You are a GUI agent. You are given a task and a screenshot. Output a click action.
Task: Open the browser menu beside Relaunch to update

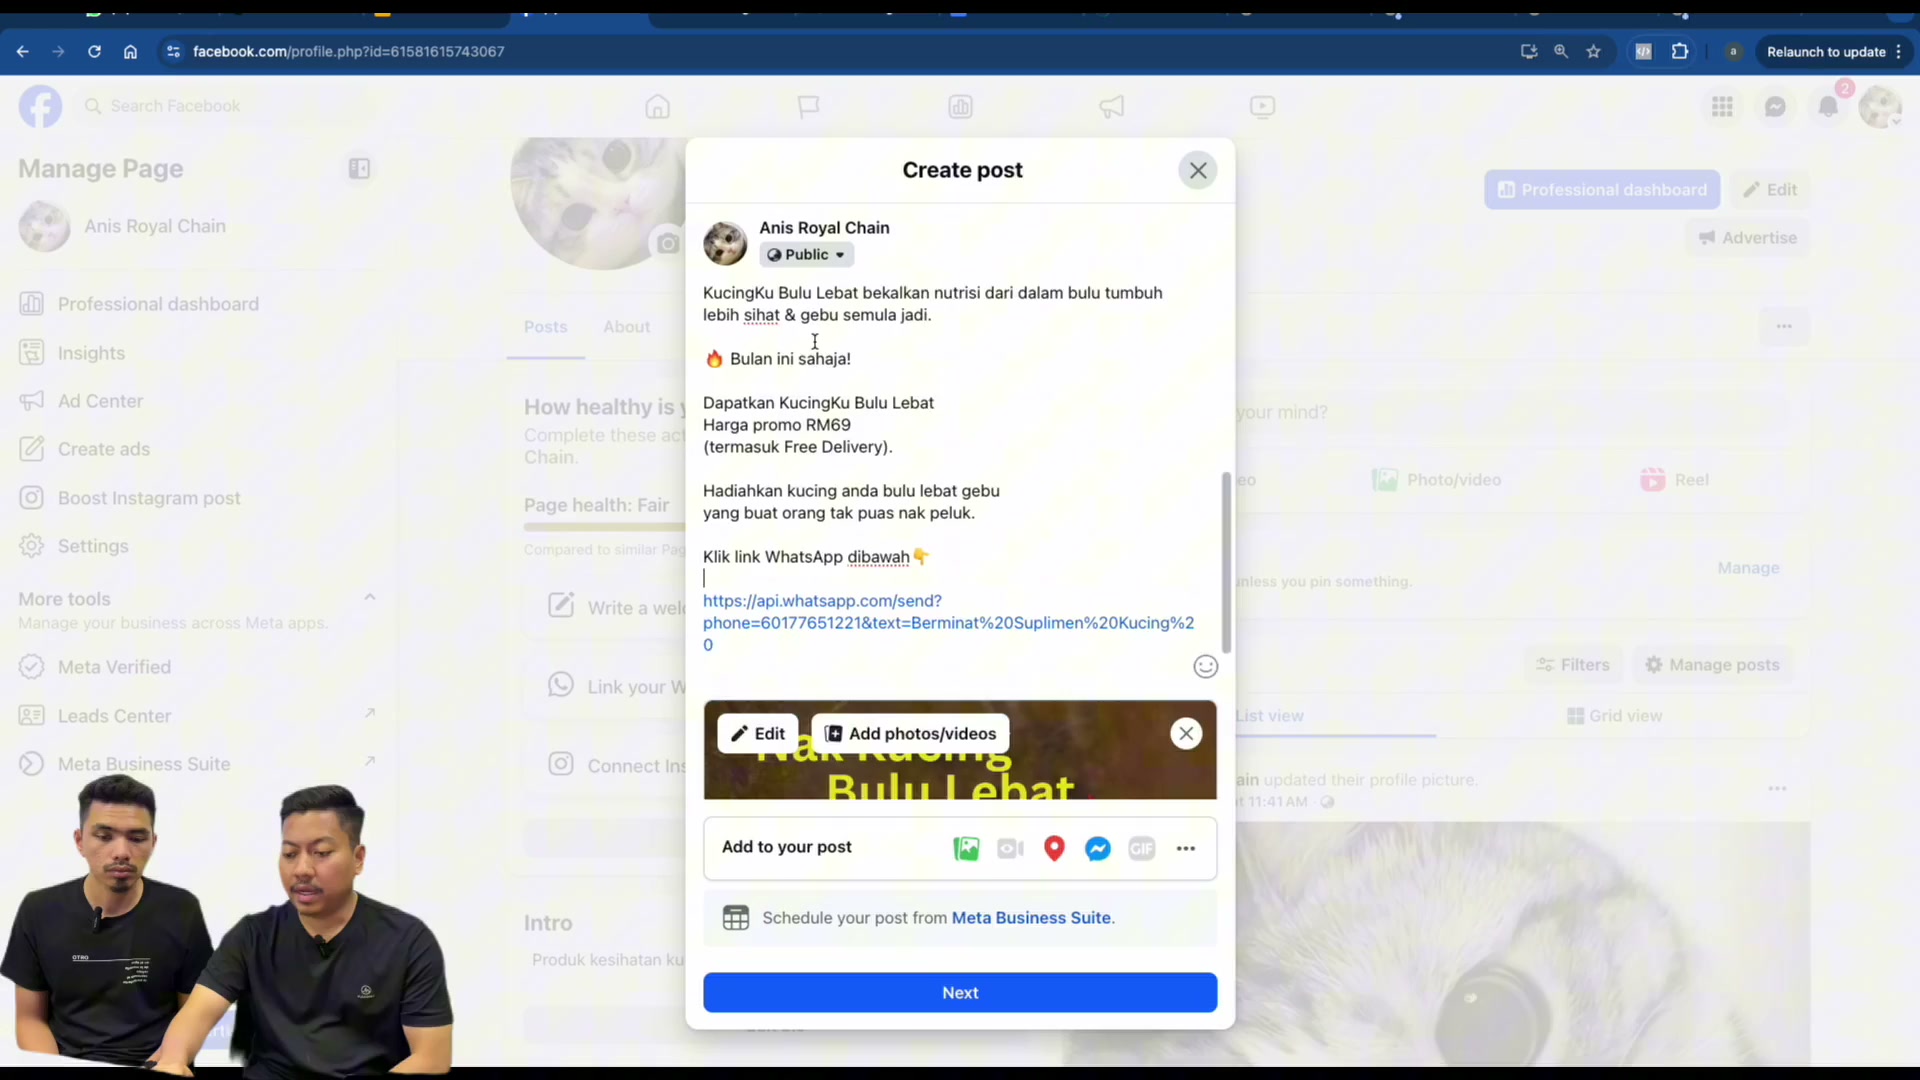click(x=1898, y=52)
